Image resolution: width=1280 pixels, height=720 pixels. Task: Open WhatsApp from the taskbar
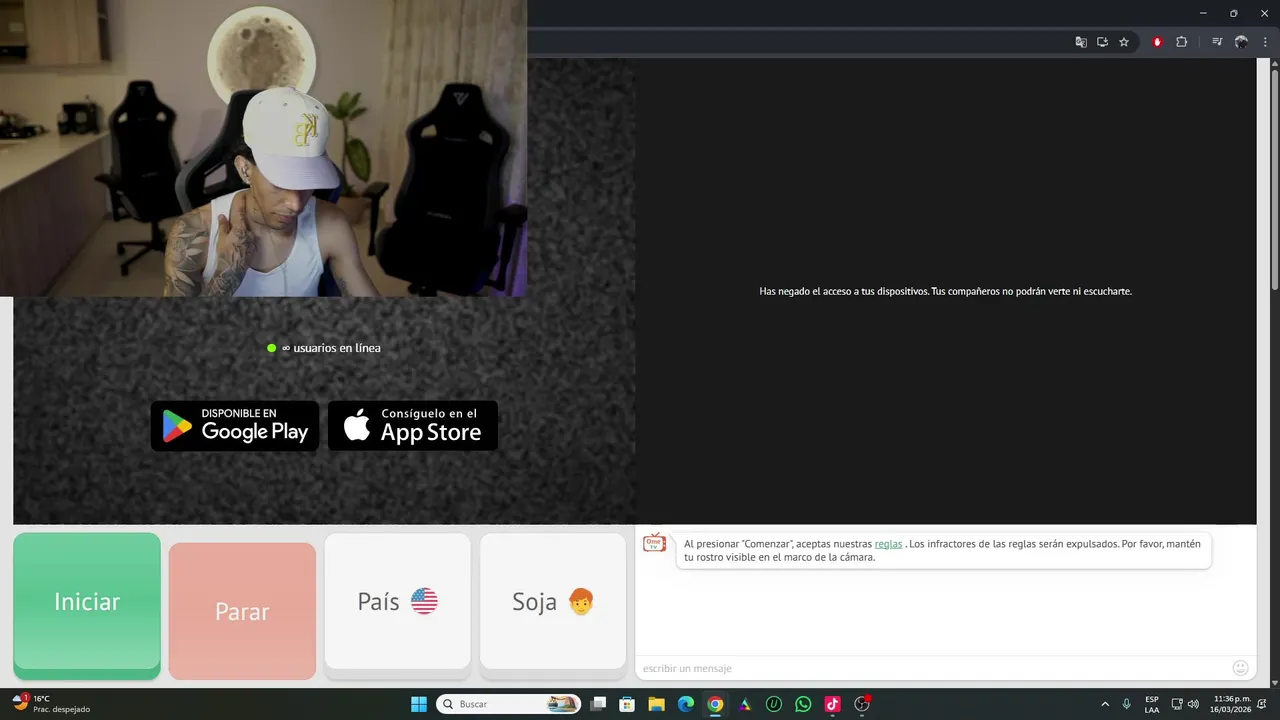pos(803,704)
